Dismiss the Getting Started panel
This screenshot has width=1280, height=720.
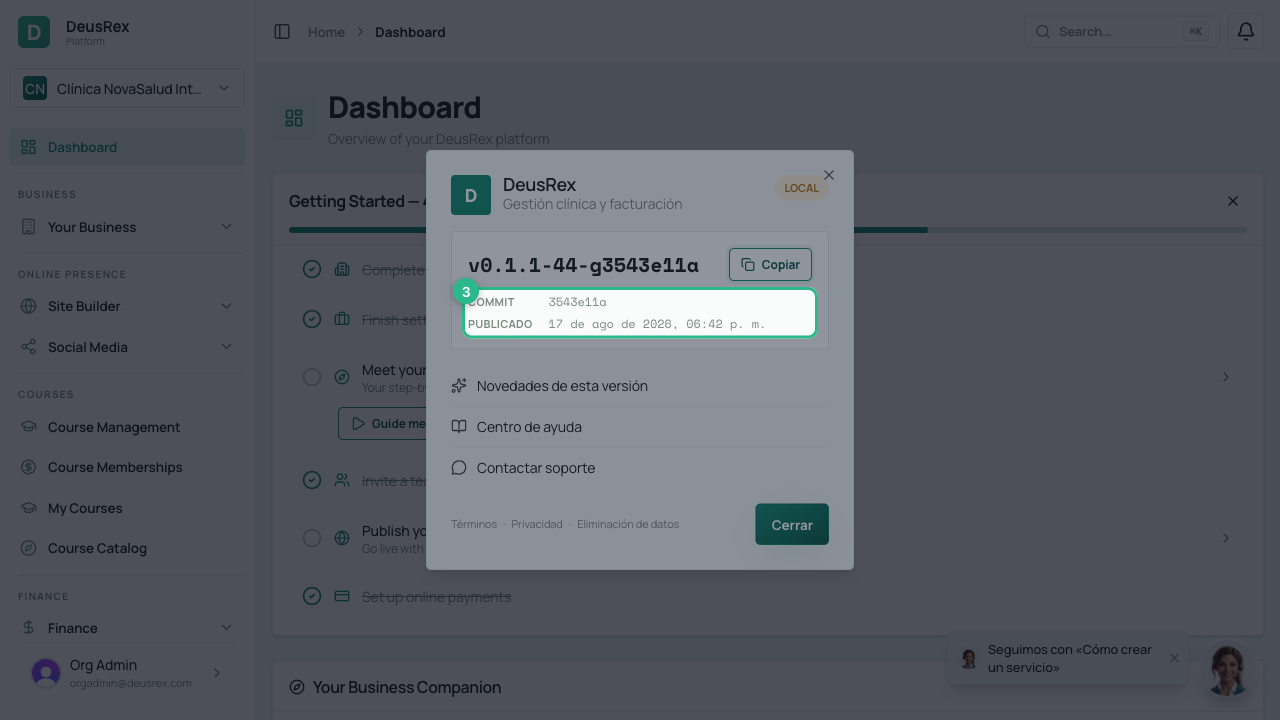pyautogui.click(x=1233, y=201)
